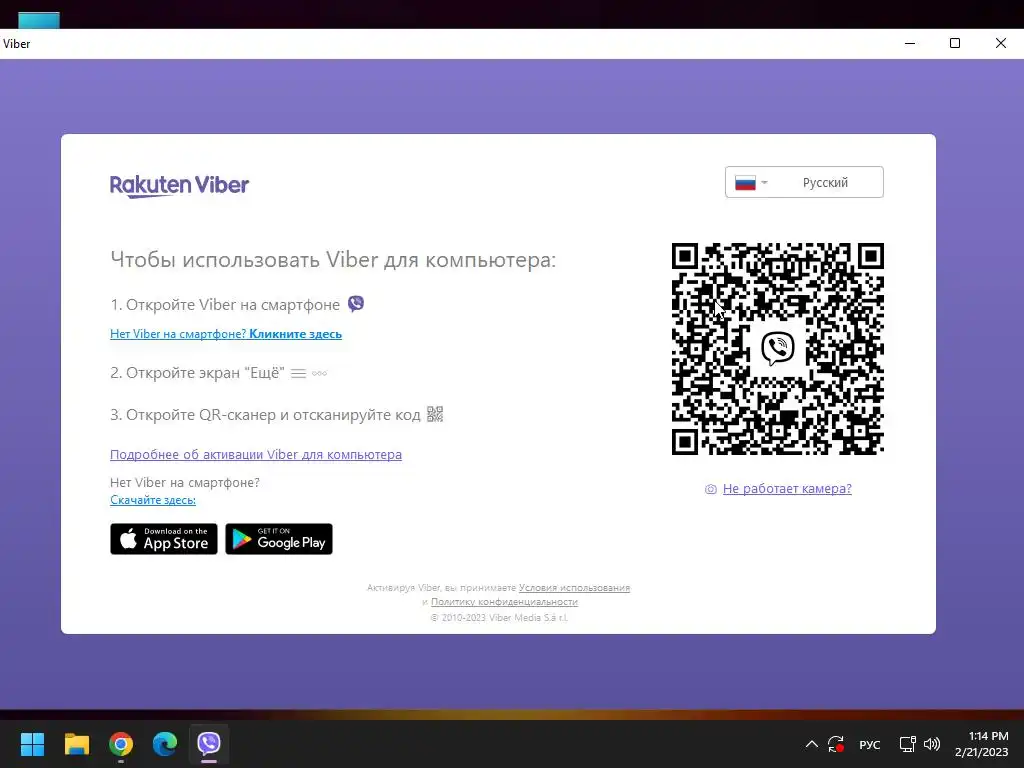Open the Русский language dropdown

(804, 182)
